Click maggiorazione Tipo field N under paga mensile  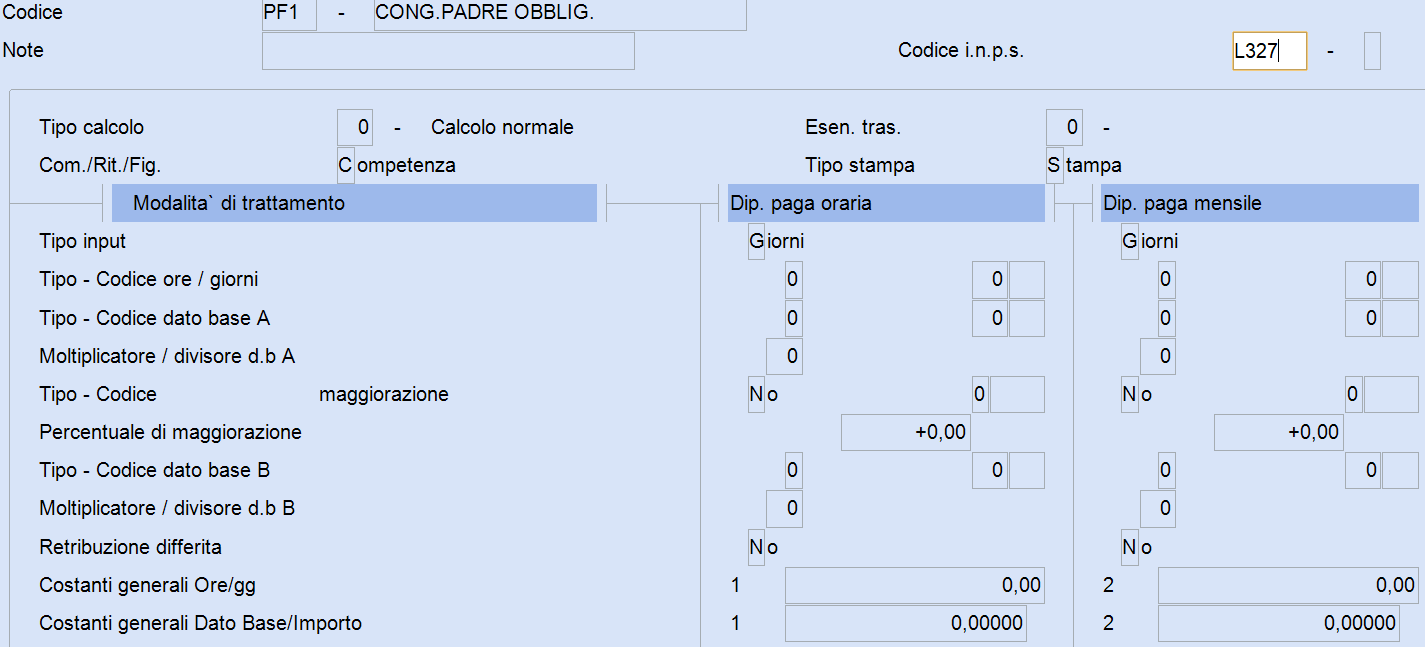point(1130,394)
